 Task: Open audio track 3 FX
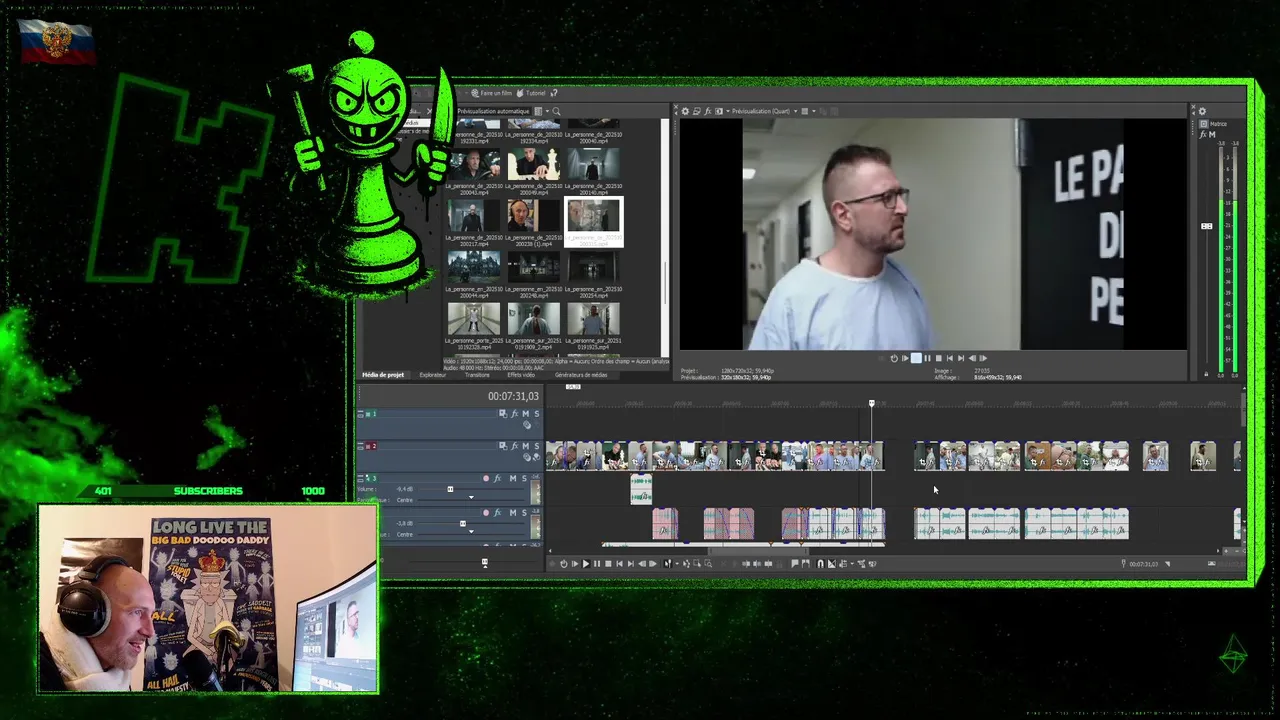(x=497, y=478)
